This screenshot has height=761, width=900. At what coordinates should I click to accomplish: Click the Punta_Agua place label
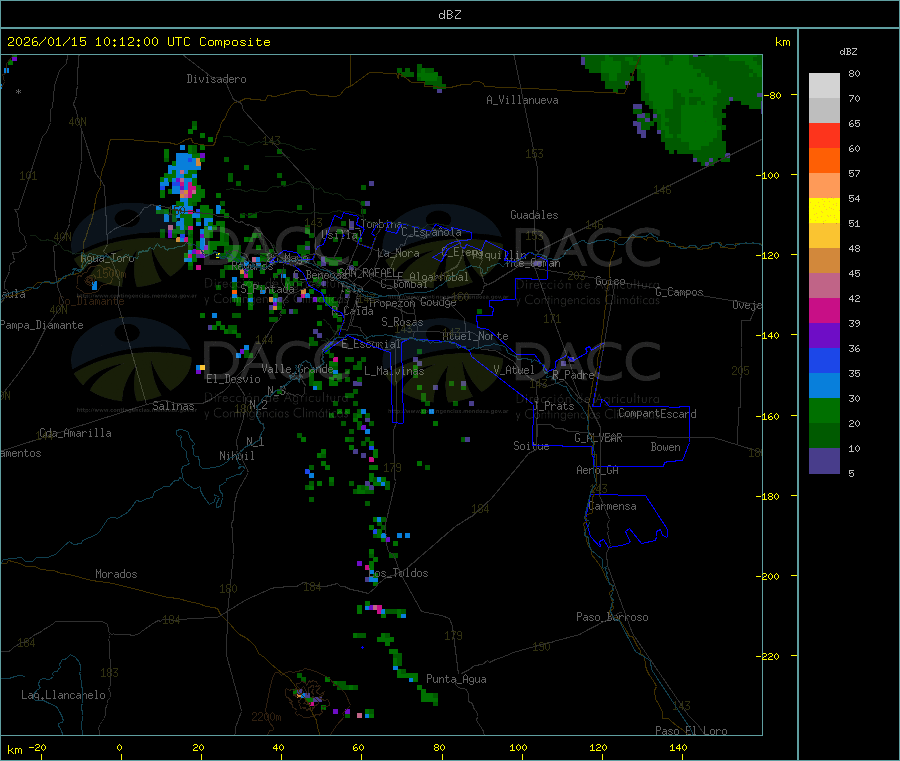coord(456,679)
